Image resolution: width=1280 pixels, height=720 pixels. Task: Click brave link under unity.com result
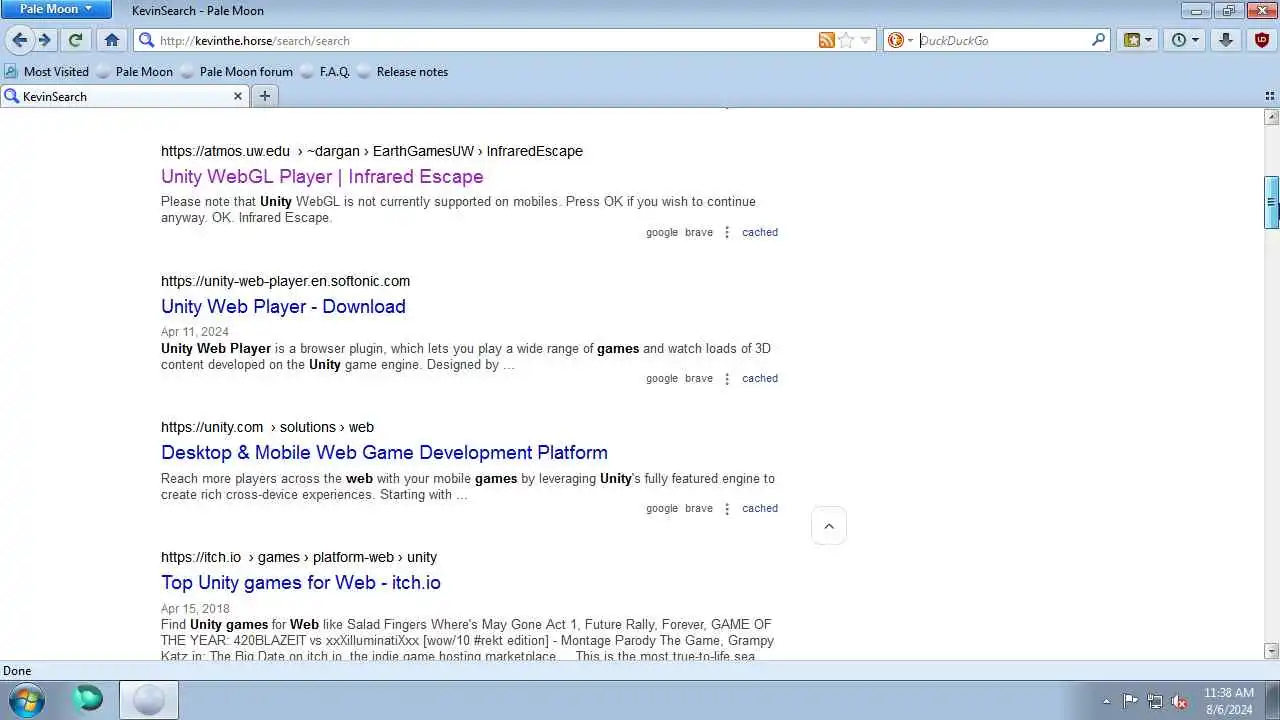point(699,508)
